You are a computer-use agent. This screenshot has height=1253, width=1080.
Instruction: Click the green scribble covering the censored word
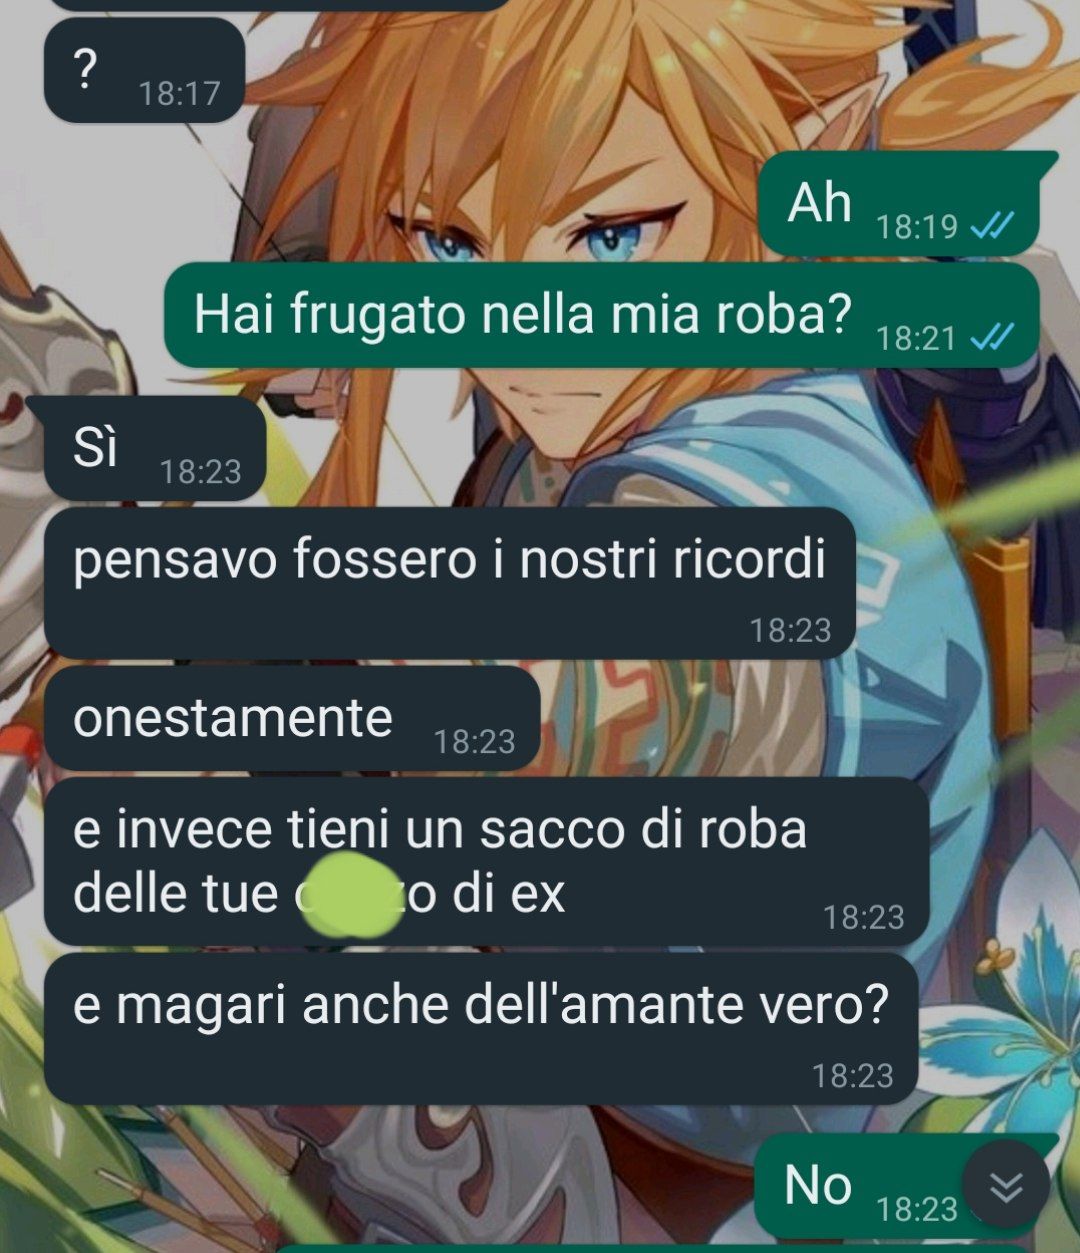tap(350, 892)
